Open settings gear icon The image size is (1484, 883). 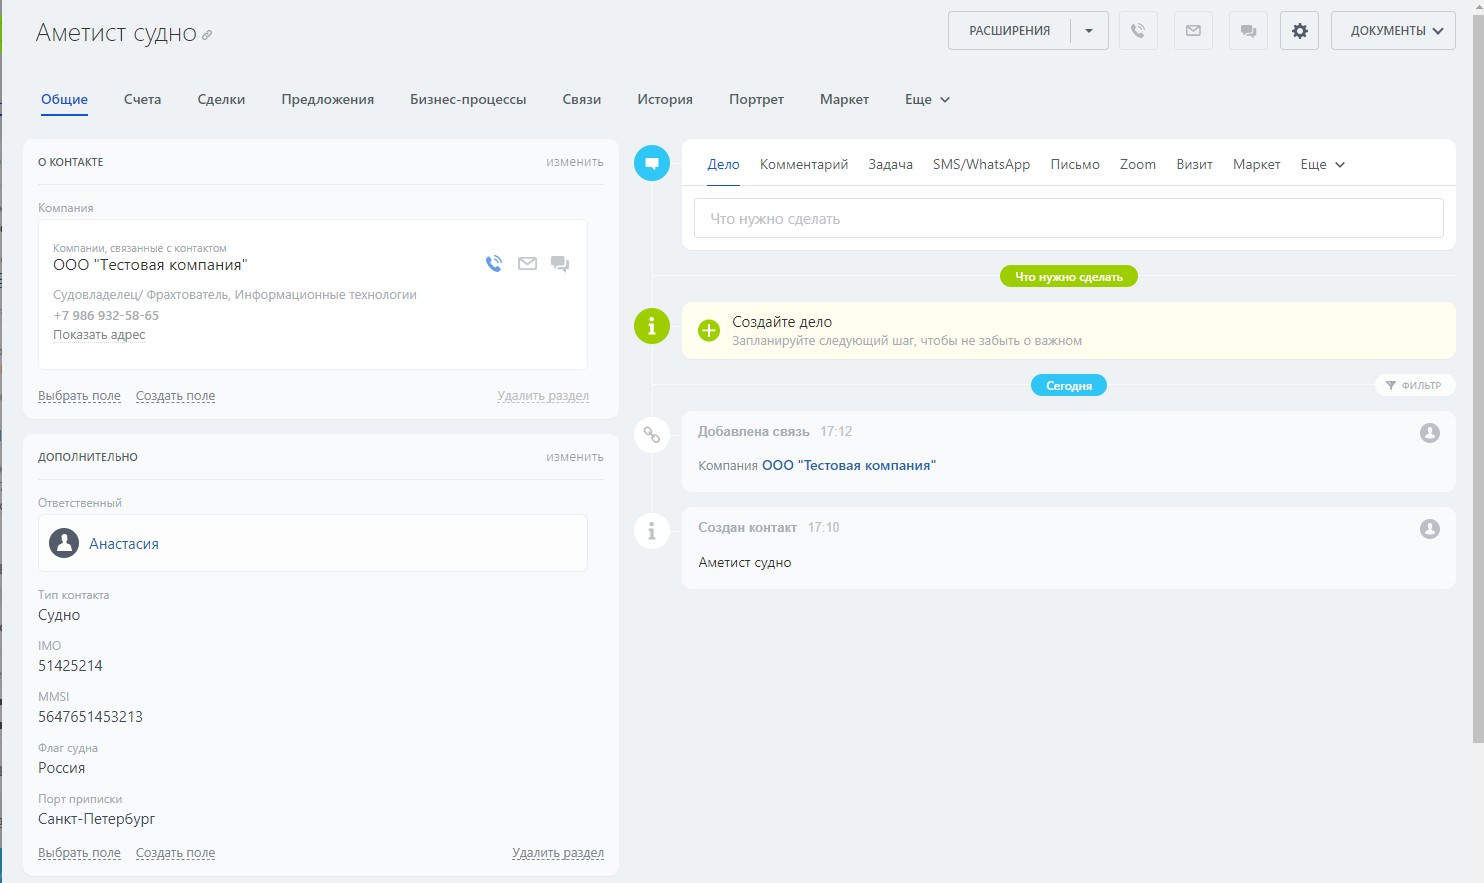pyautogui.click(x=1299, y=31)
